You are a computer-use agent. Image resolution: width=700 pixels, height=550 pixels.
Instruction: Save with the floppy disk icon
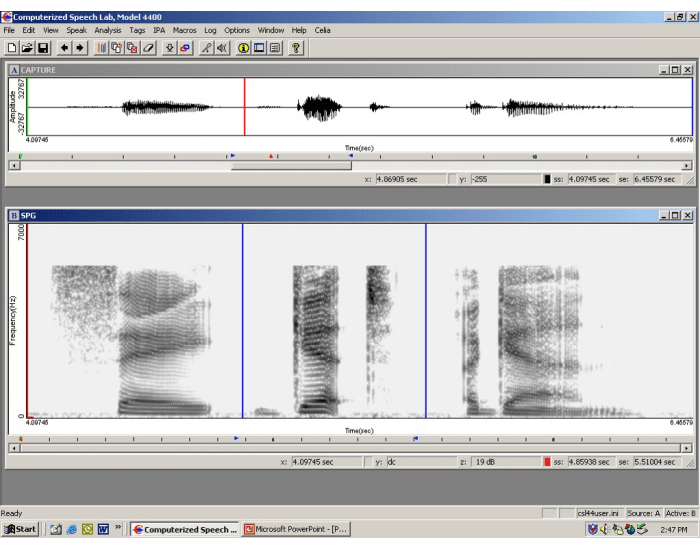tap(43, 48)
